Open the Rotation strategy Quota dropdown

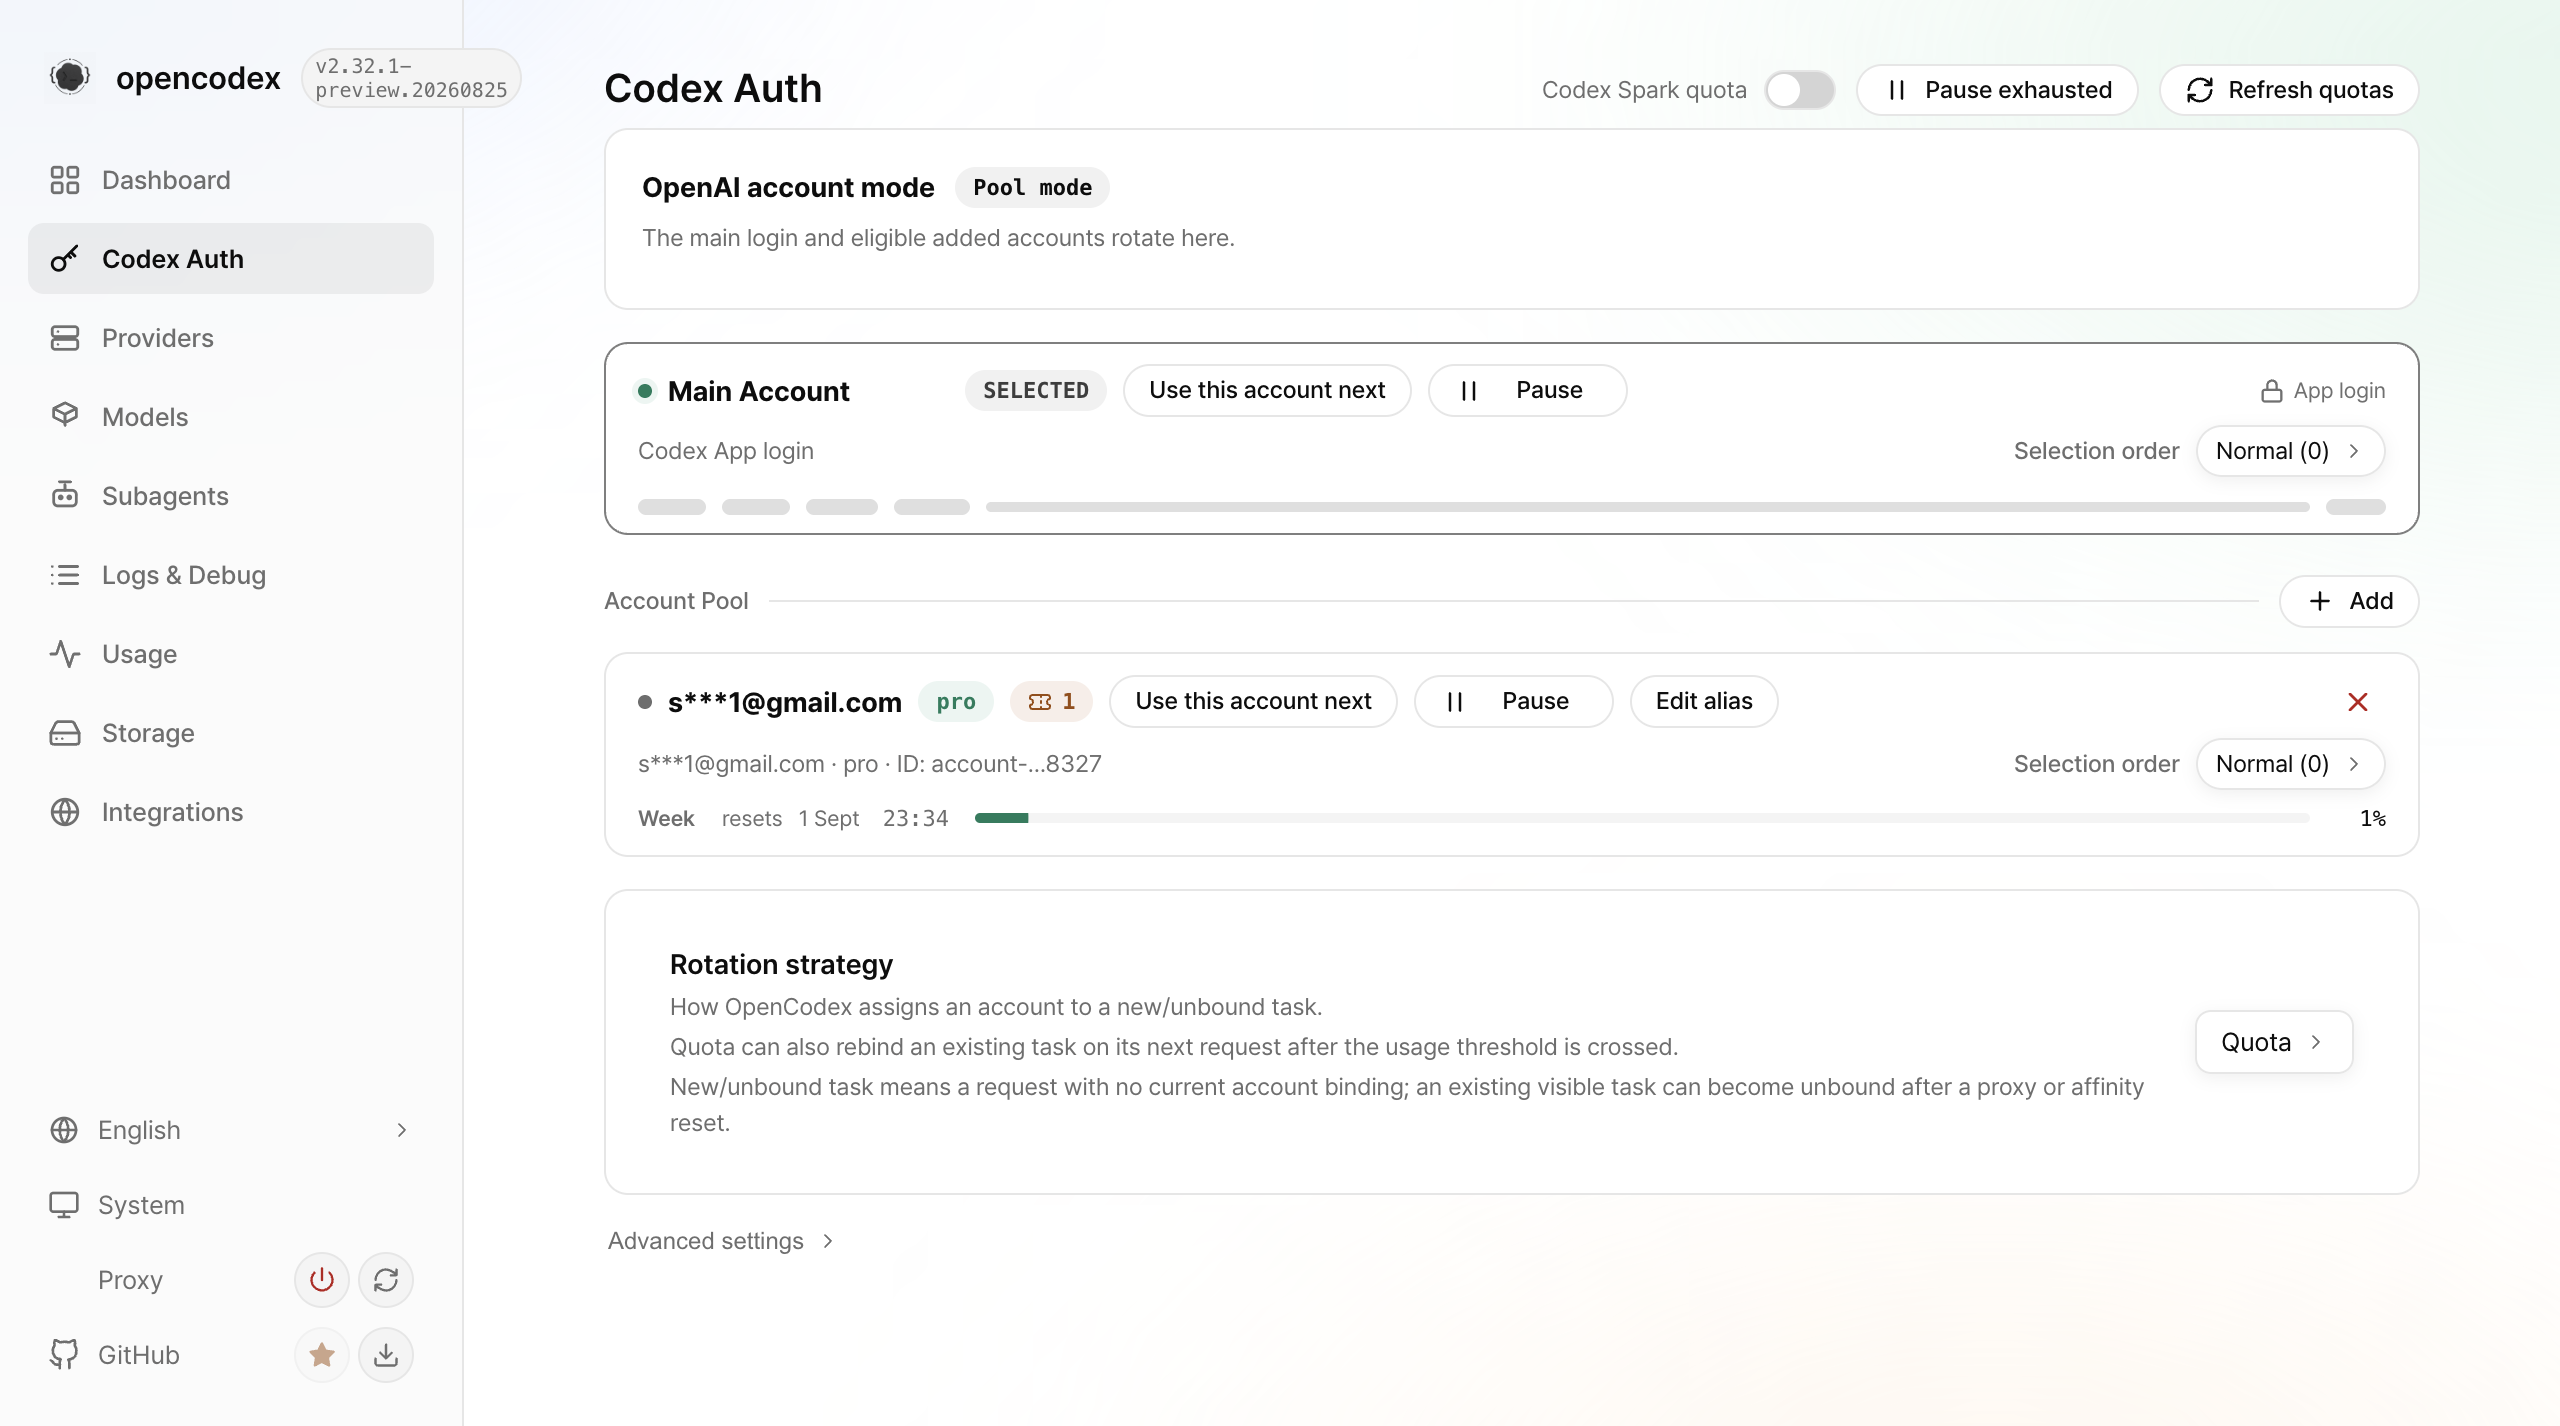pyautogui.click(x=2273, y=1042)
